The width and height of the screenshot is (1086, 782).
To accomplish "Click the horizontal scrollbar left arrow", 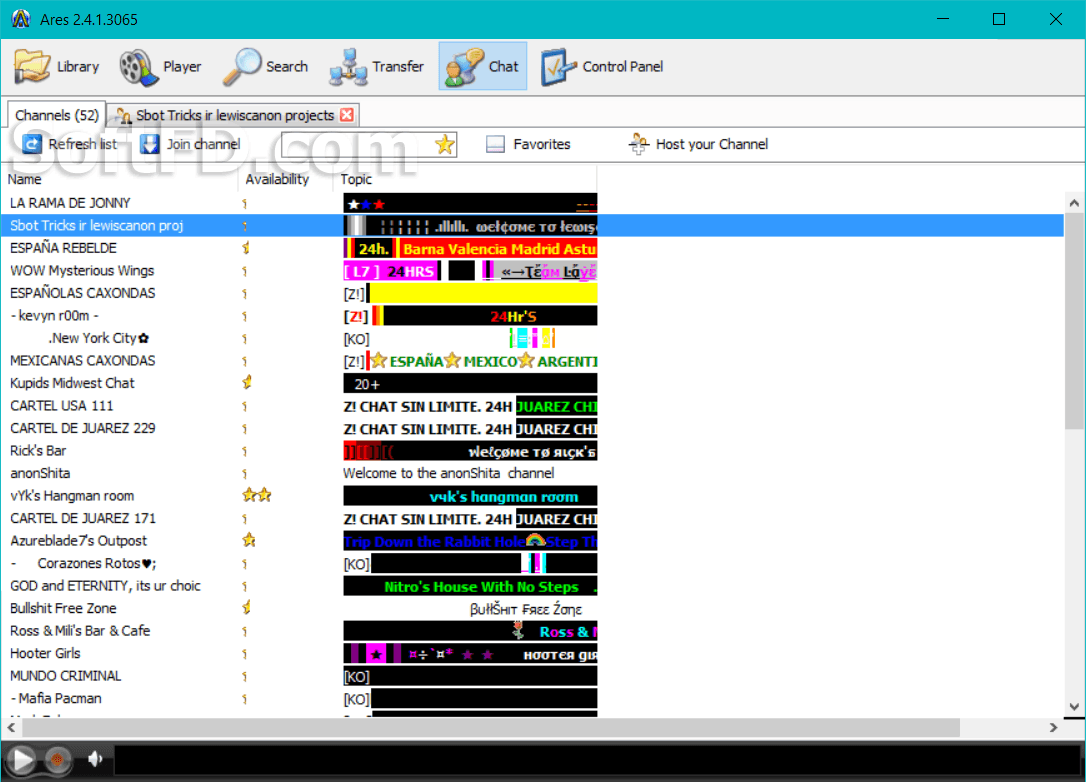I will click(11, 727).
